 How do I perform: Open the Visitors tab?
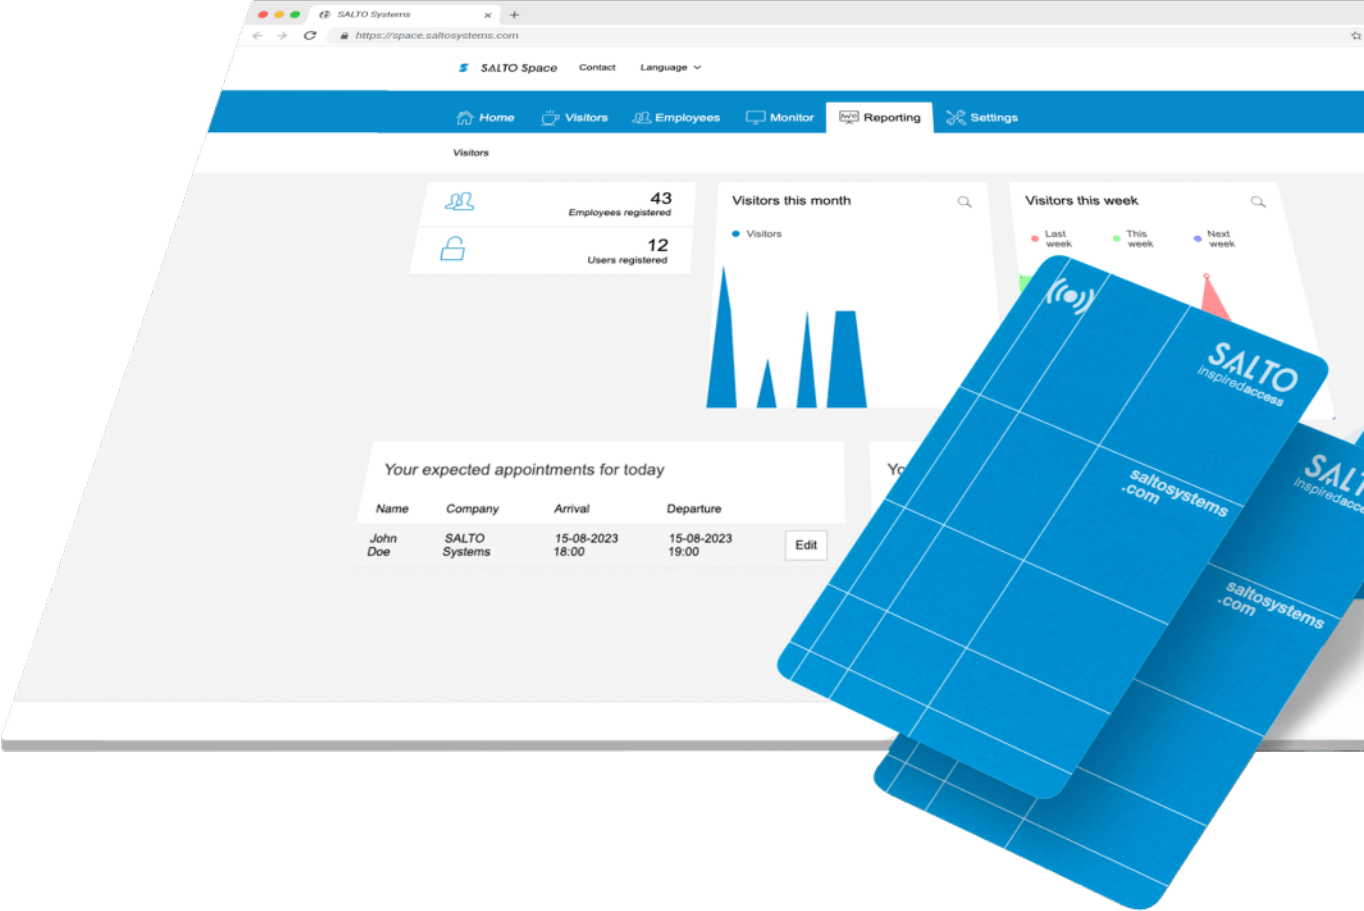pyautogui.click(x=575, y=118)
